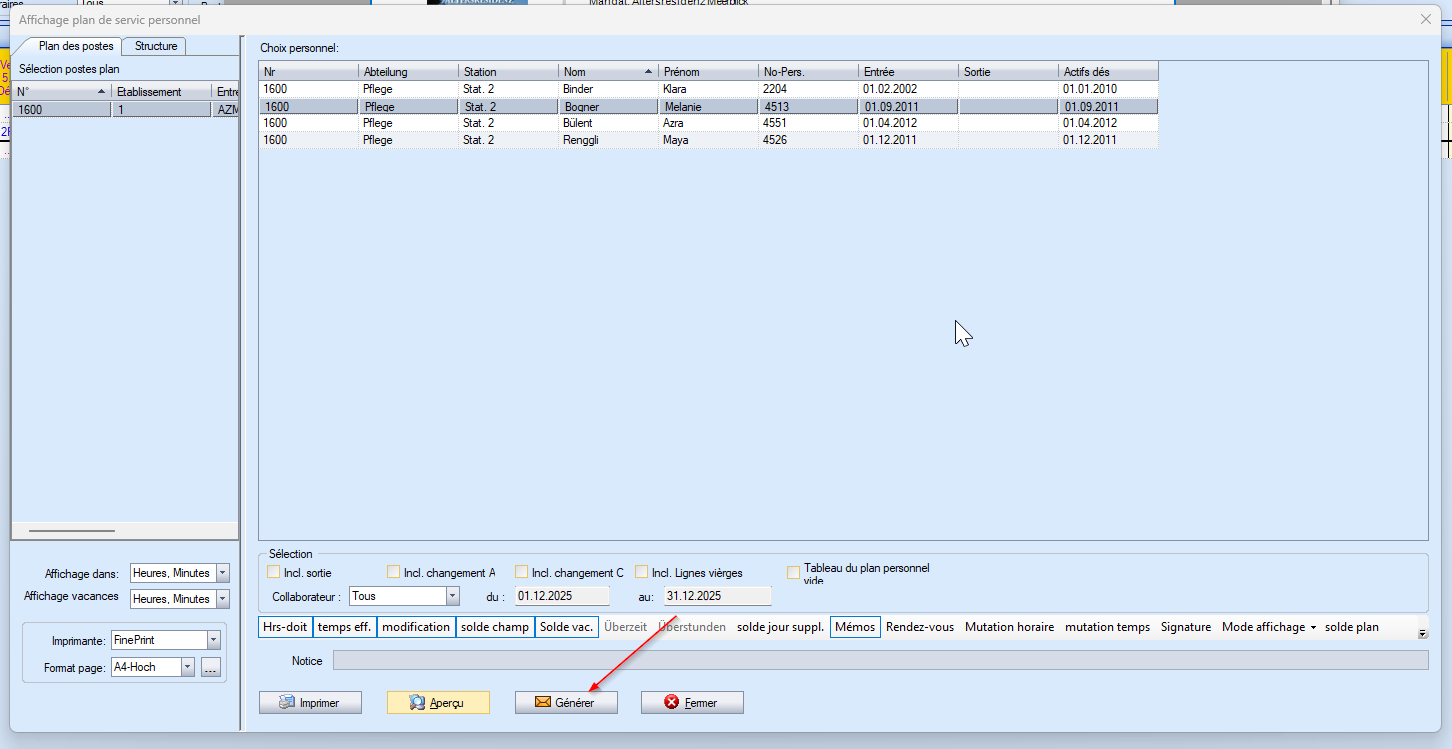Click the Imprimer printer button
Viewport: 1452px width, 749px height.
click(x=310, y=703)
